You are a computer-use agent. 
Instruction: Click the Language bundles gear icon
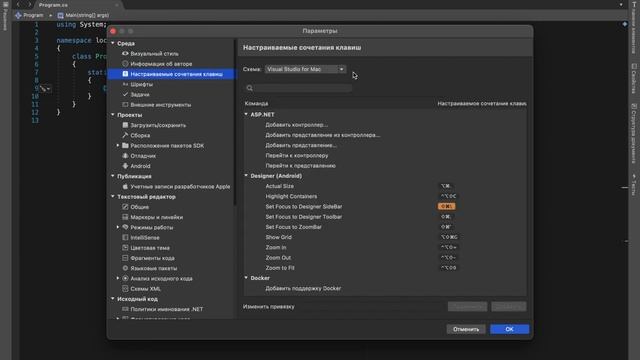pyautogui.click(x=125, y=268)
